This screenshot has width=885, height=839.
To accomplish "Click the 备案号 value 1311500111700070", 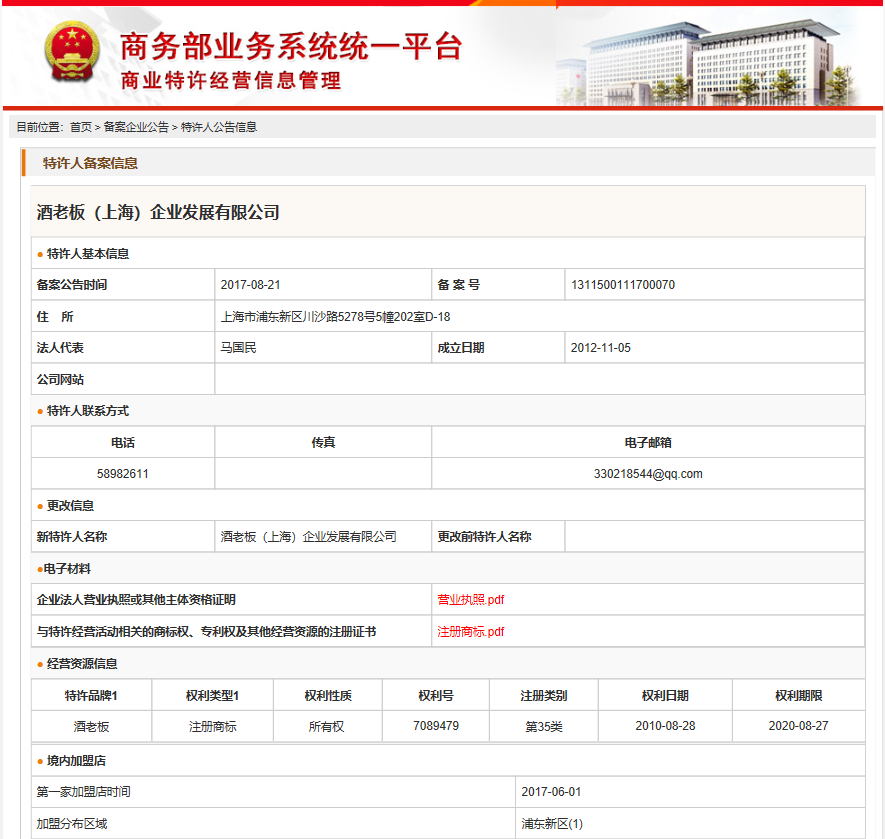I will coord(622,285).
